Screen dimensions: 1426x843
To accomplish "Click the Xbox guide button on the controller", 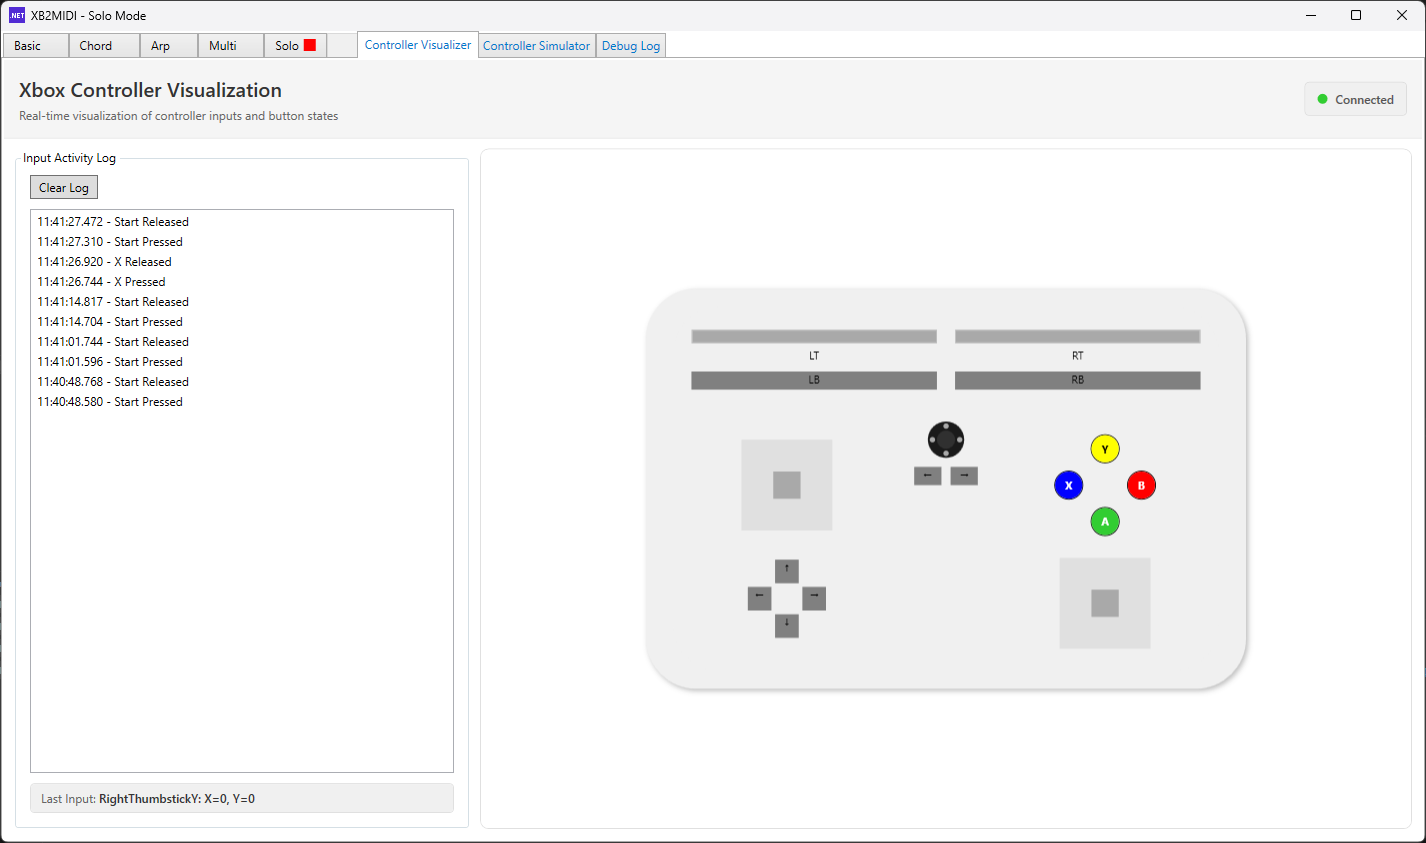I will [946, 439].
